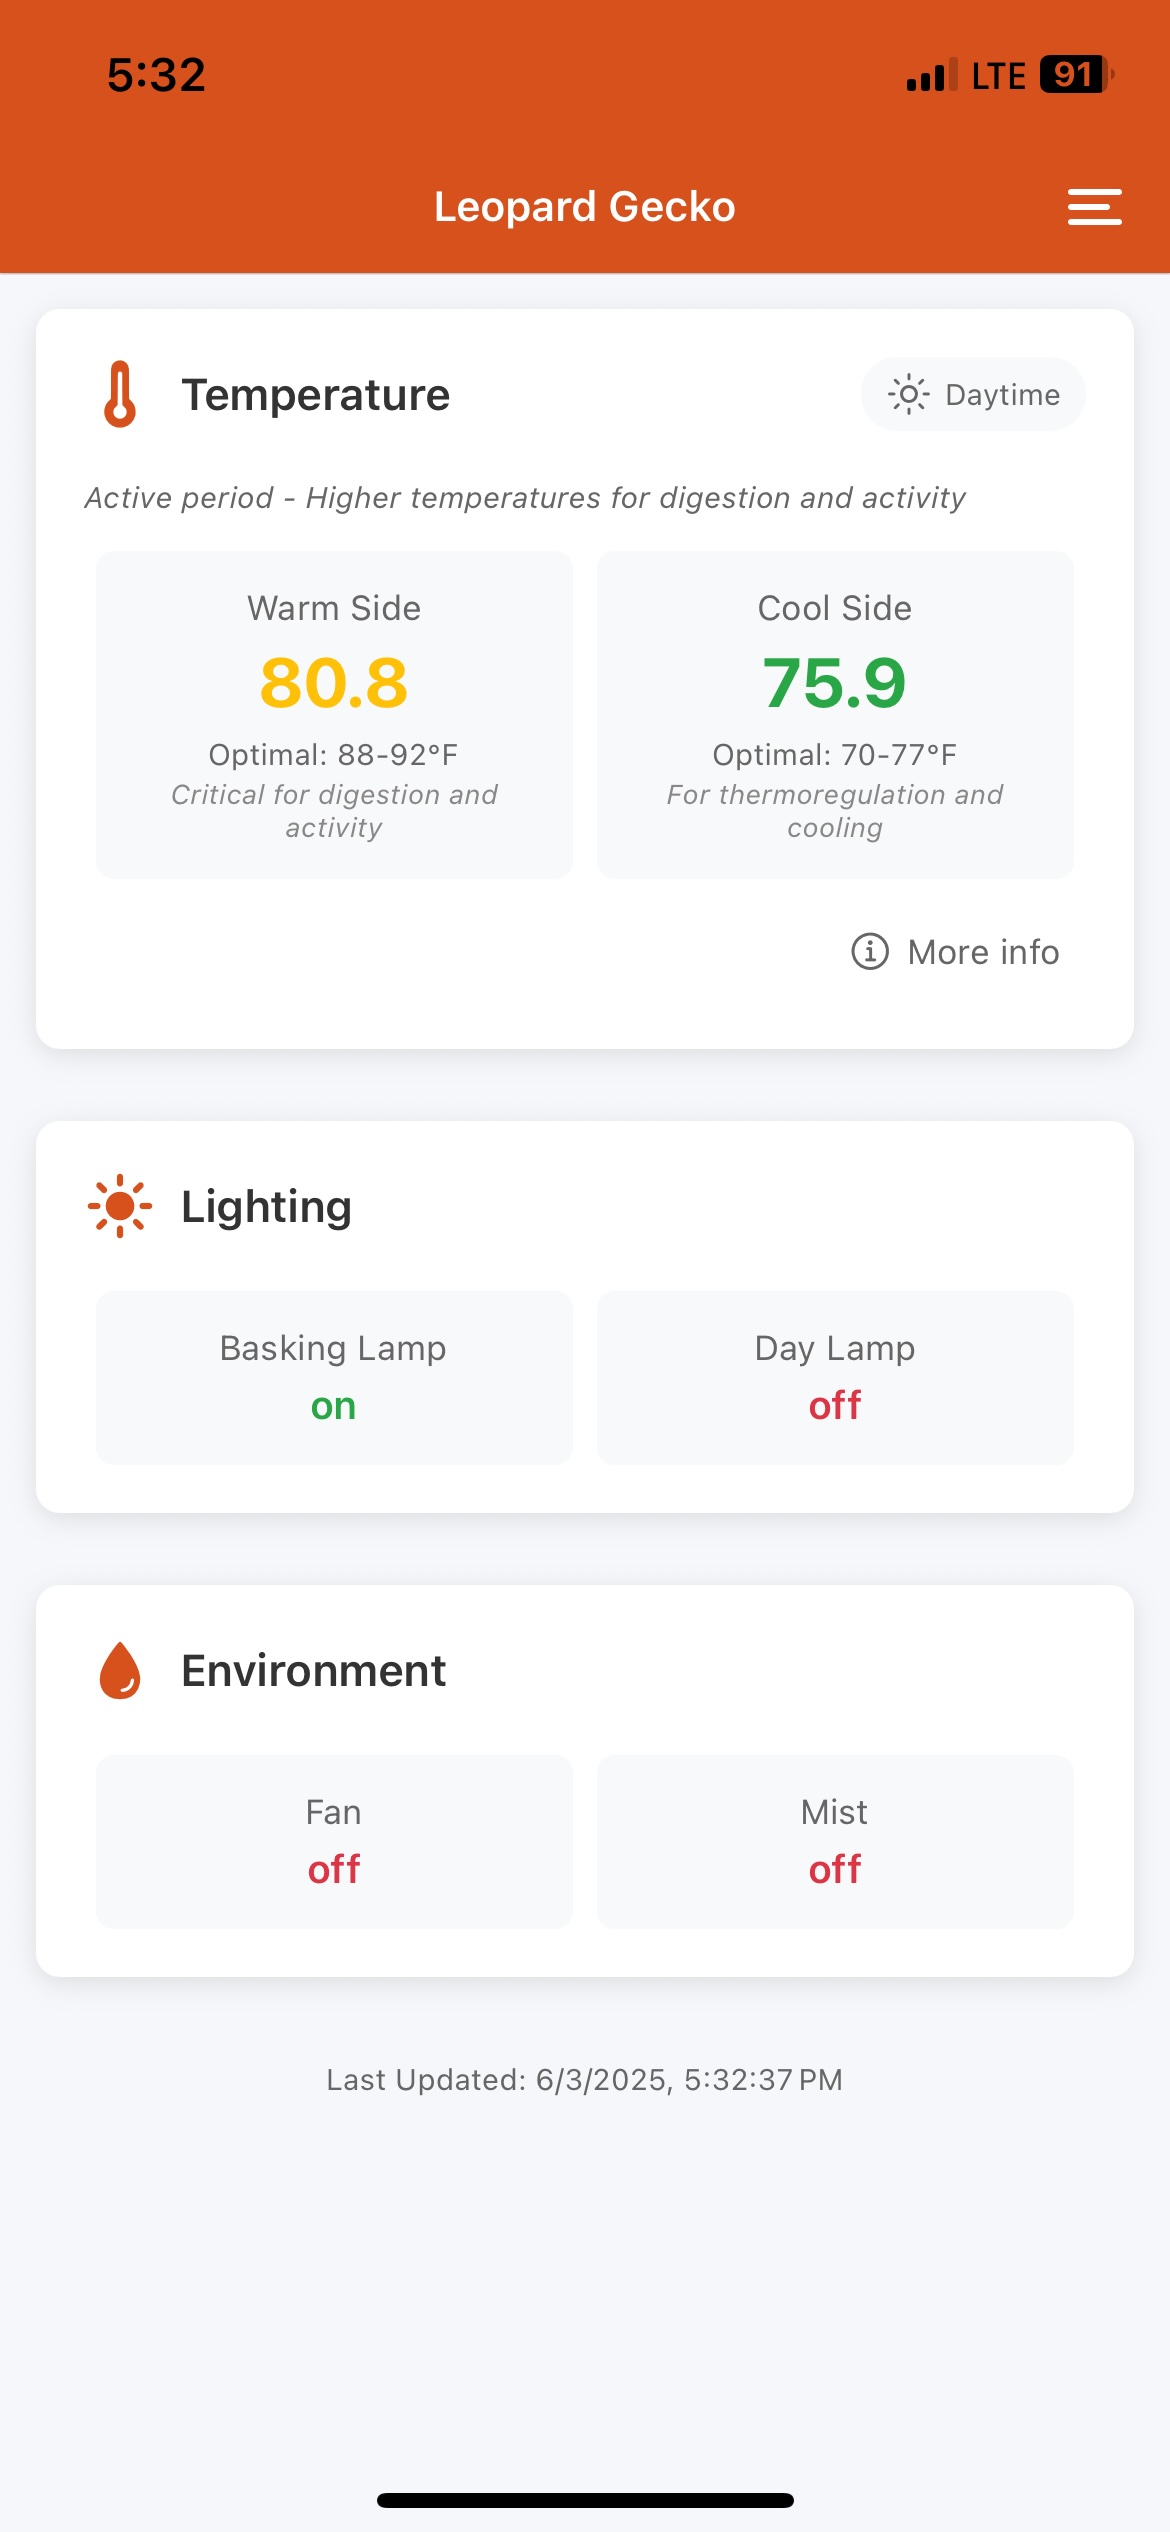The image size is (1170, 2532).
Task: Open the hamburger menu
Action: (1094, 207)
